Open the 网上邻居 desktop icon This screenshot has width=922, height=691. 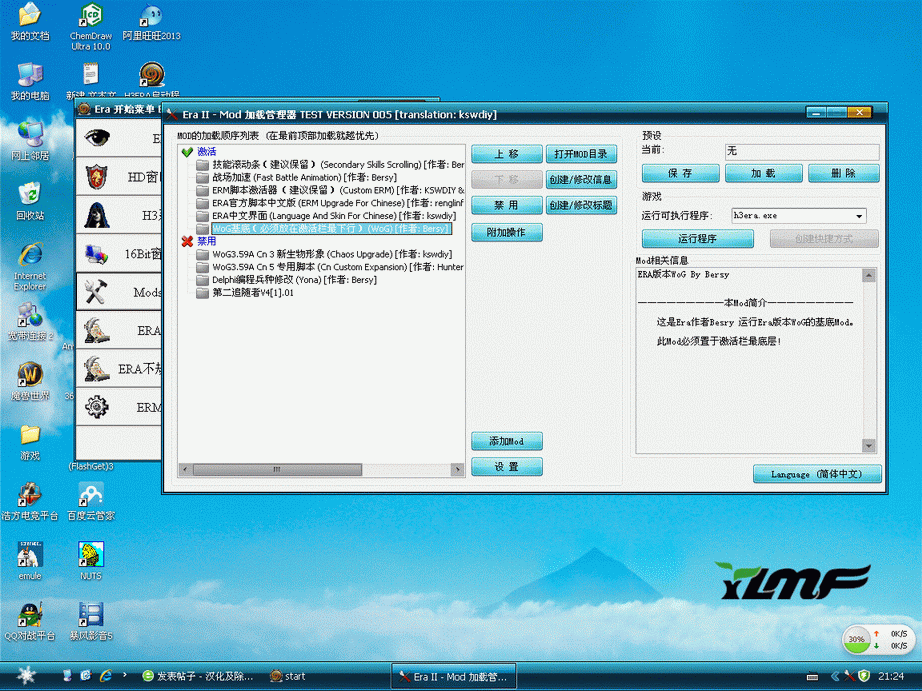30,142
